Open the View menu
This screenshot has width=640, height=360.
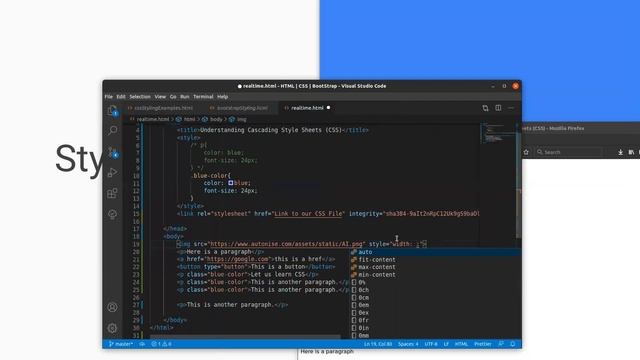coord(160,97)
